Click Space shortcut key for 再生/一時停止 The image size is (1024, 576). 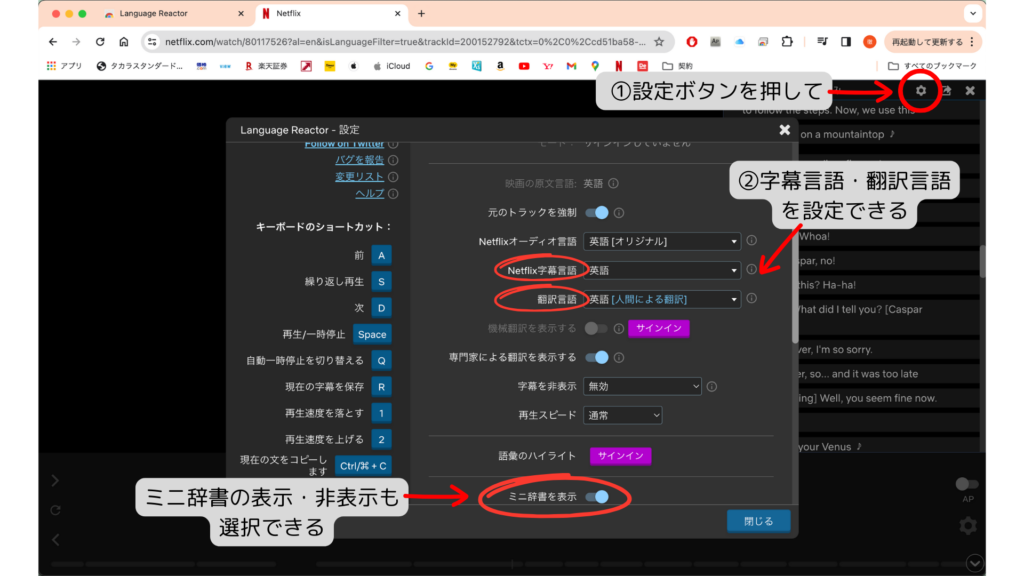point(372,334)
